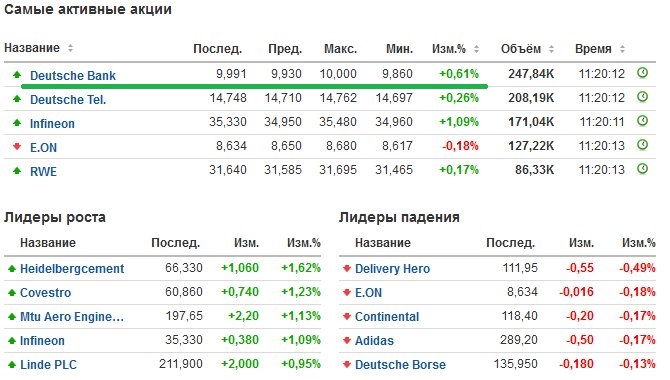Sort active stocks by Время arrows
Viewport: 670px width, 380px height.
[x=622, y=49]
